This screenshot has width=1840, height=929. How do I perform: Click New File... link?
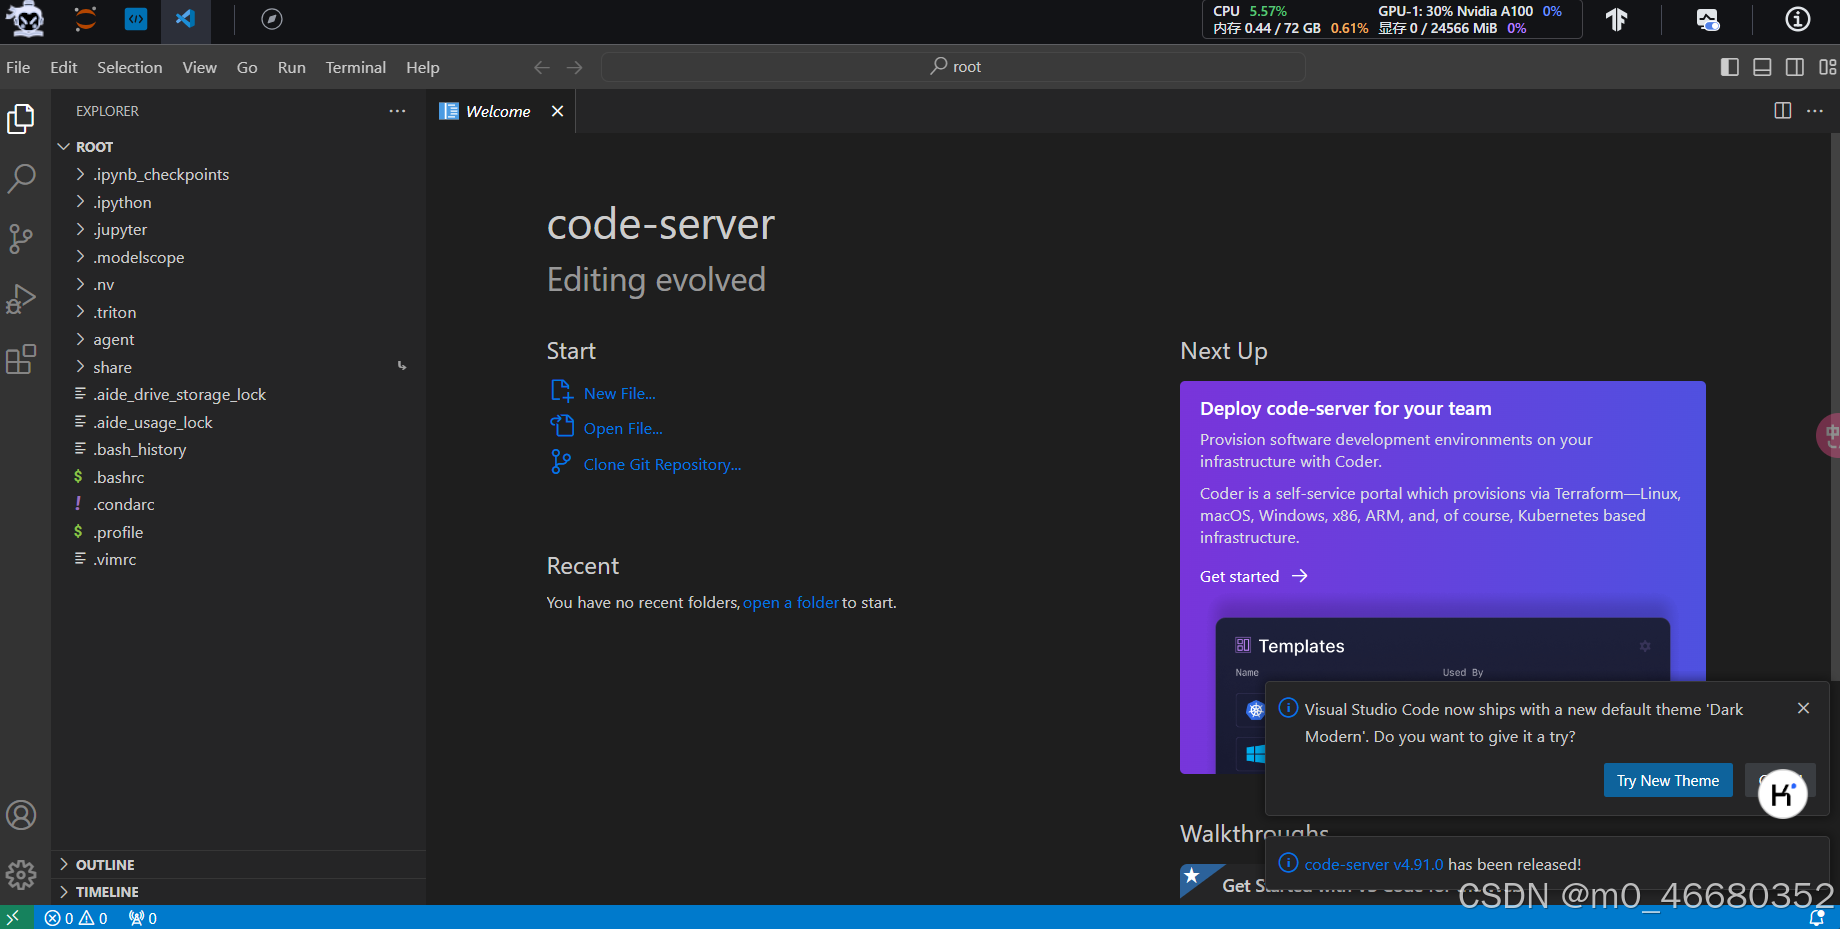619,393
